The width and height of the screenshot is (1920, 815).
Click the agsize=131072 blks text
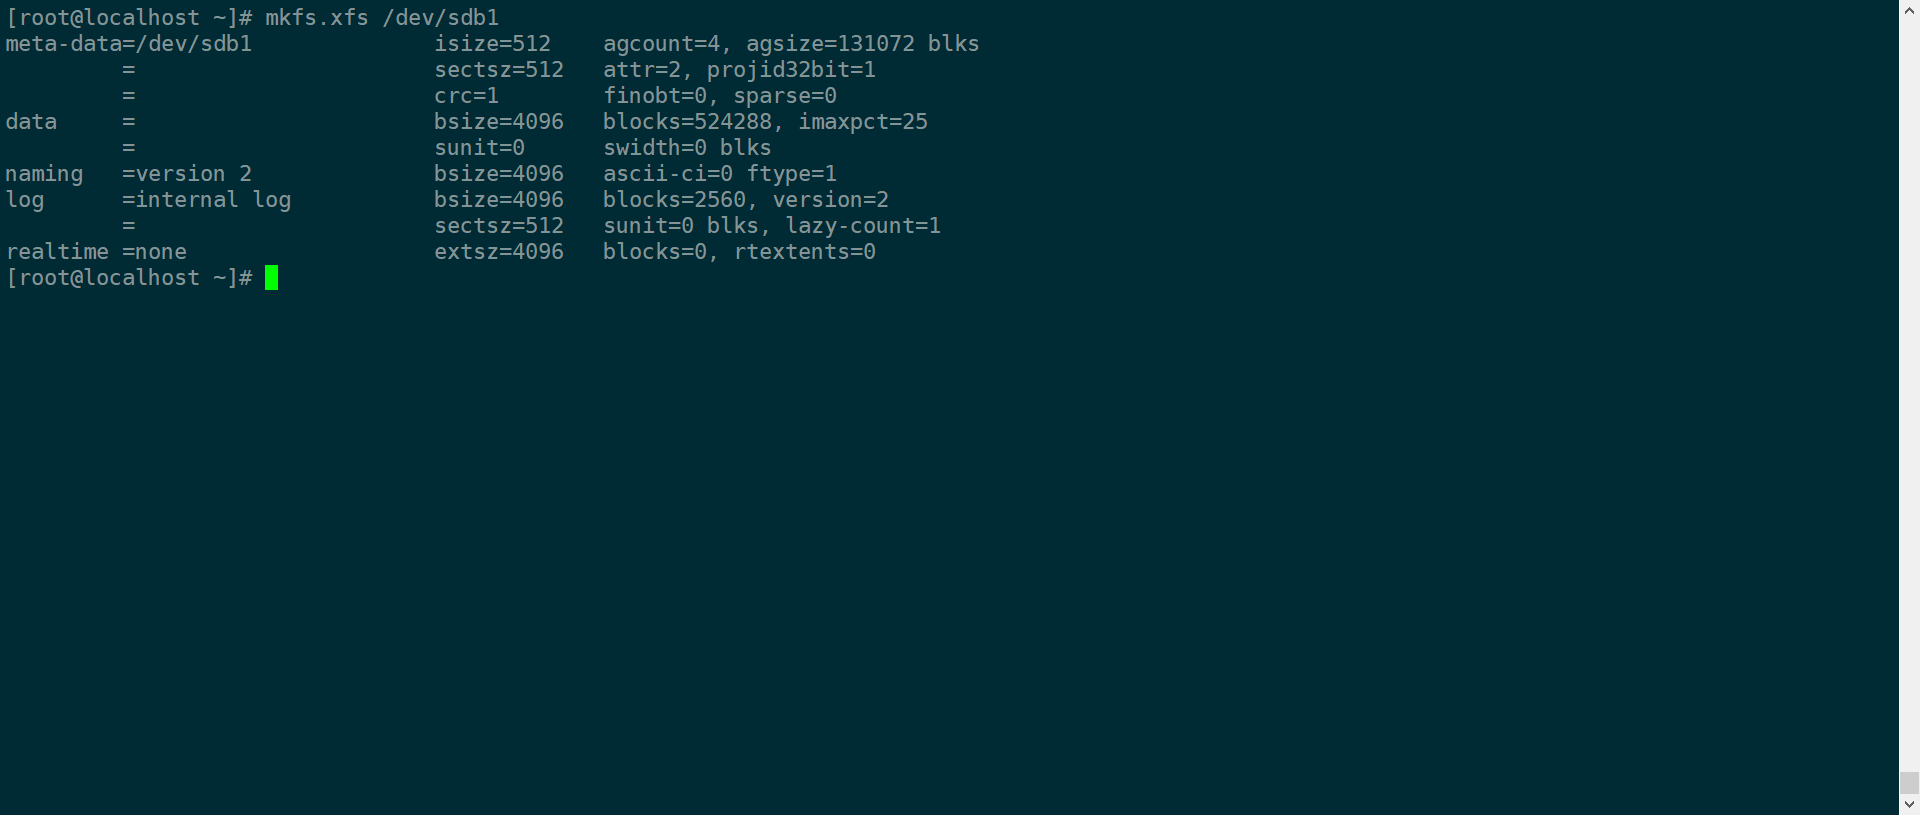[x=862, y=44]
